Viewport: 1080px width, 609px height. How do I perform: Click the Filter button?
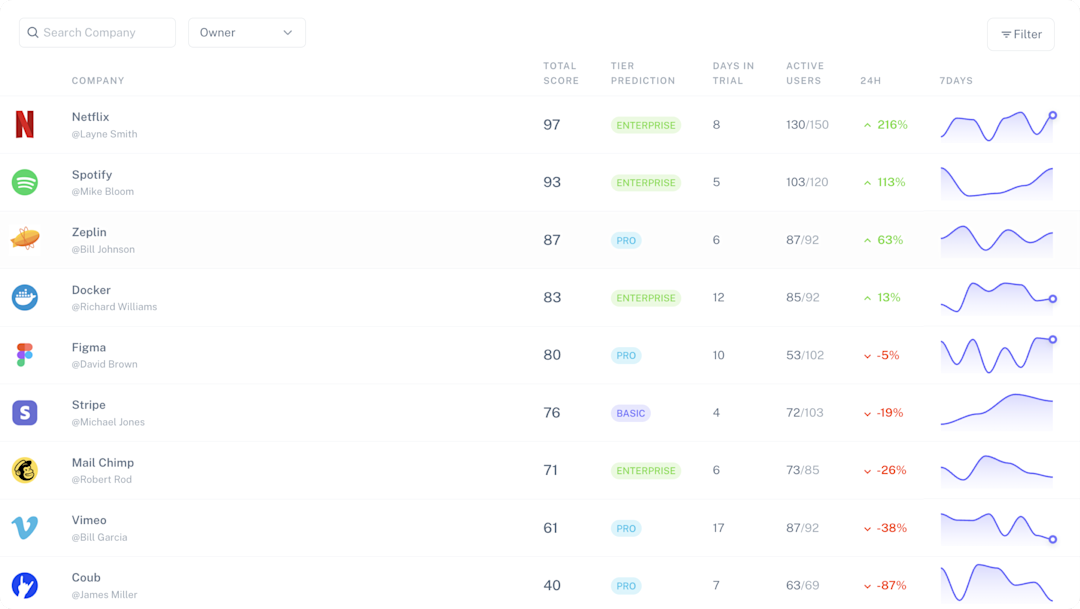(x=1021, y=34)
